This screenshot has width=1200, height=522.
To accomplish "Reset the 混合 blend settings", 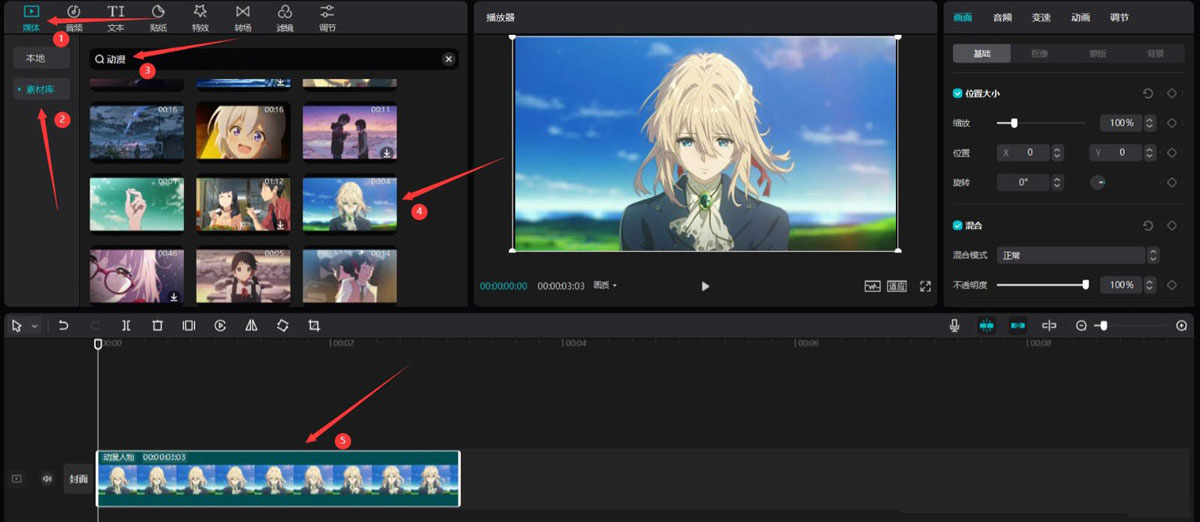I will click(1148, 226).
